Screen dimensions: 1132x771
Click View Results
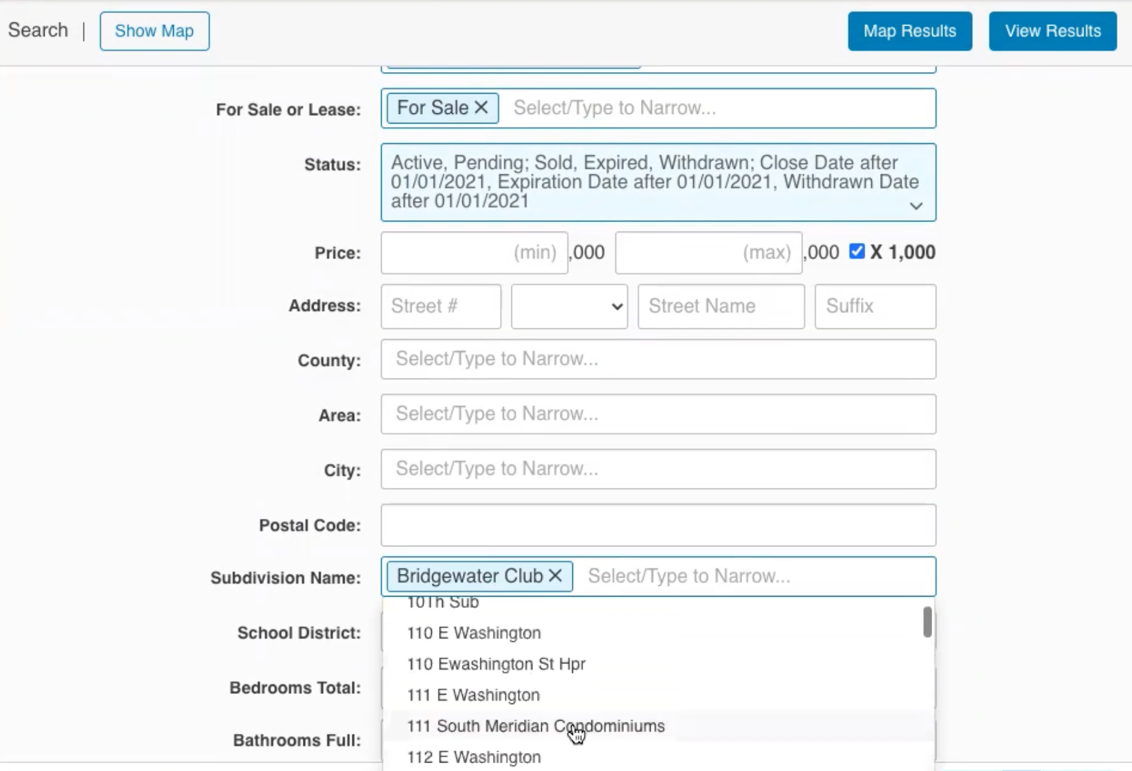[1052, 31]
